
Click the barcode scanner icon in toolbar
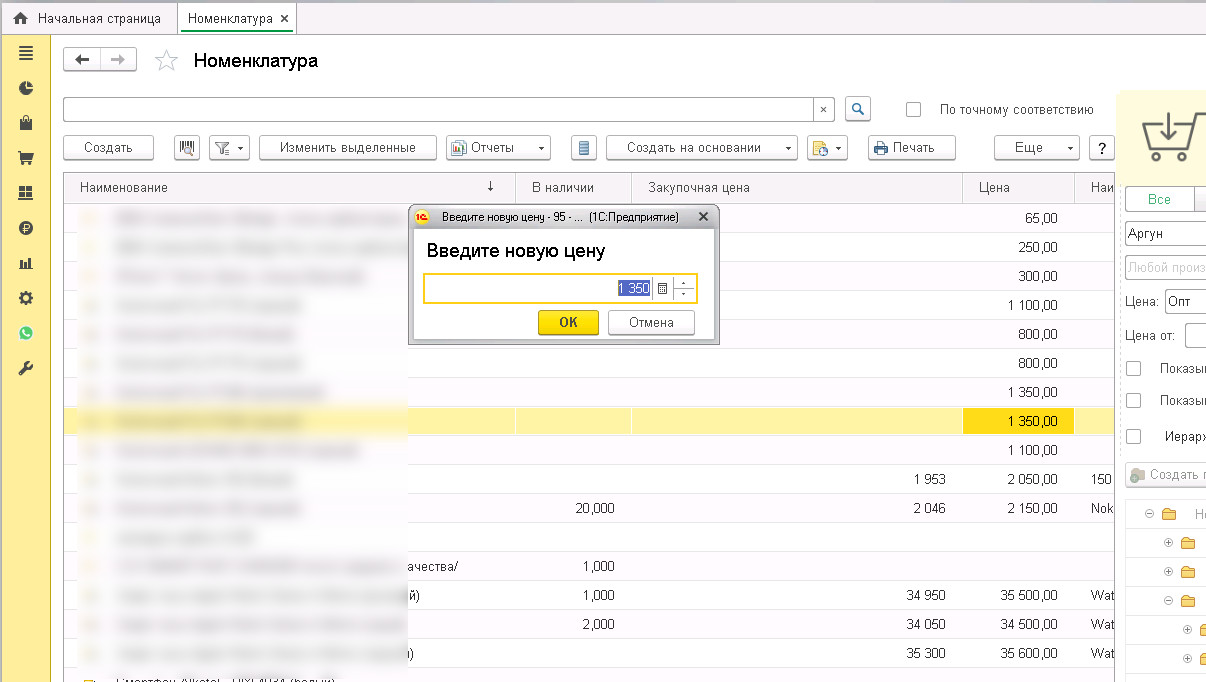click(186, 148)
